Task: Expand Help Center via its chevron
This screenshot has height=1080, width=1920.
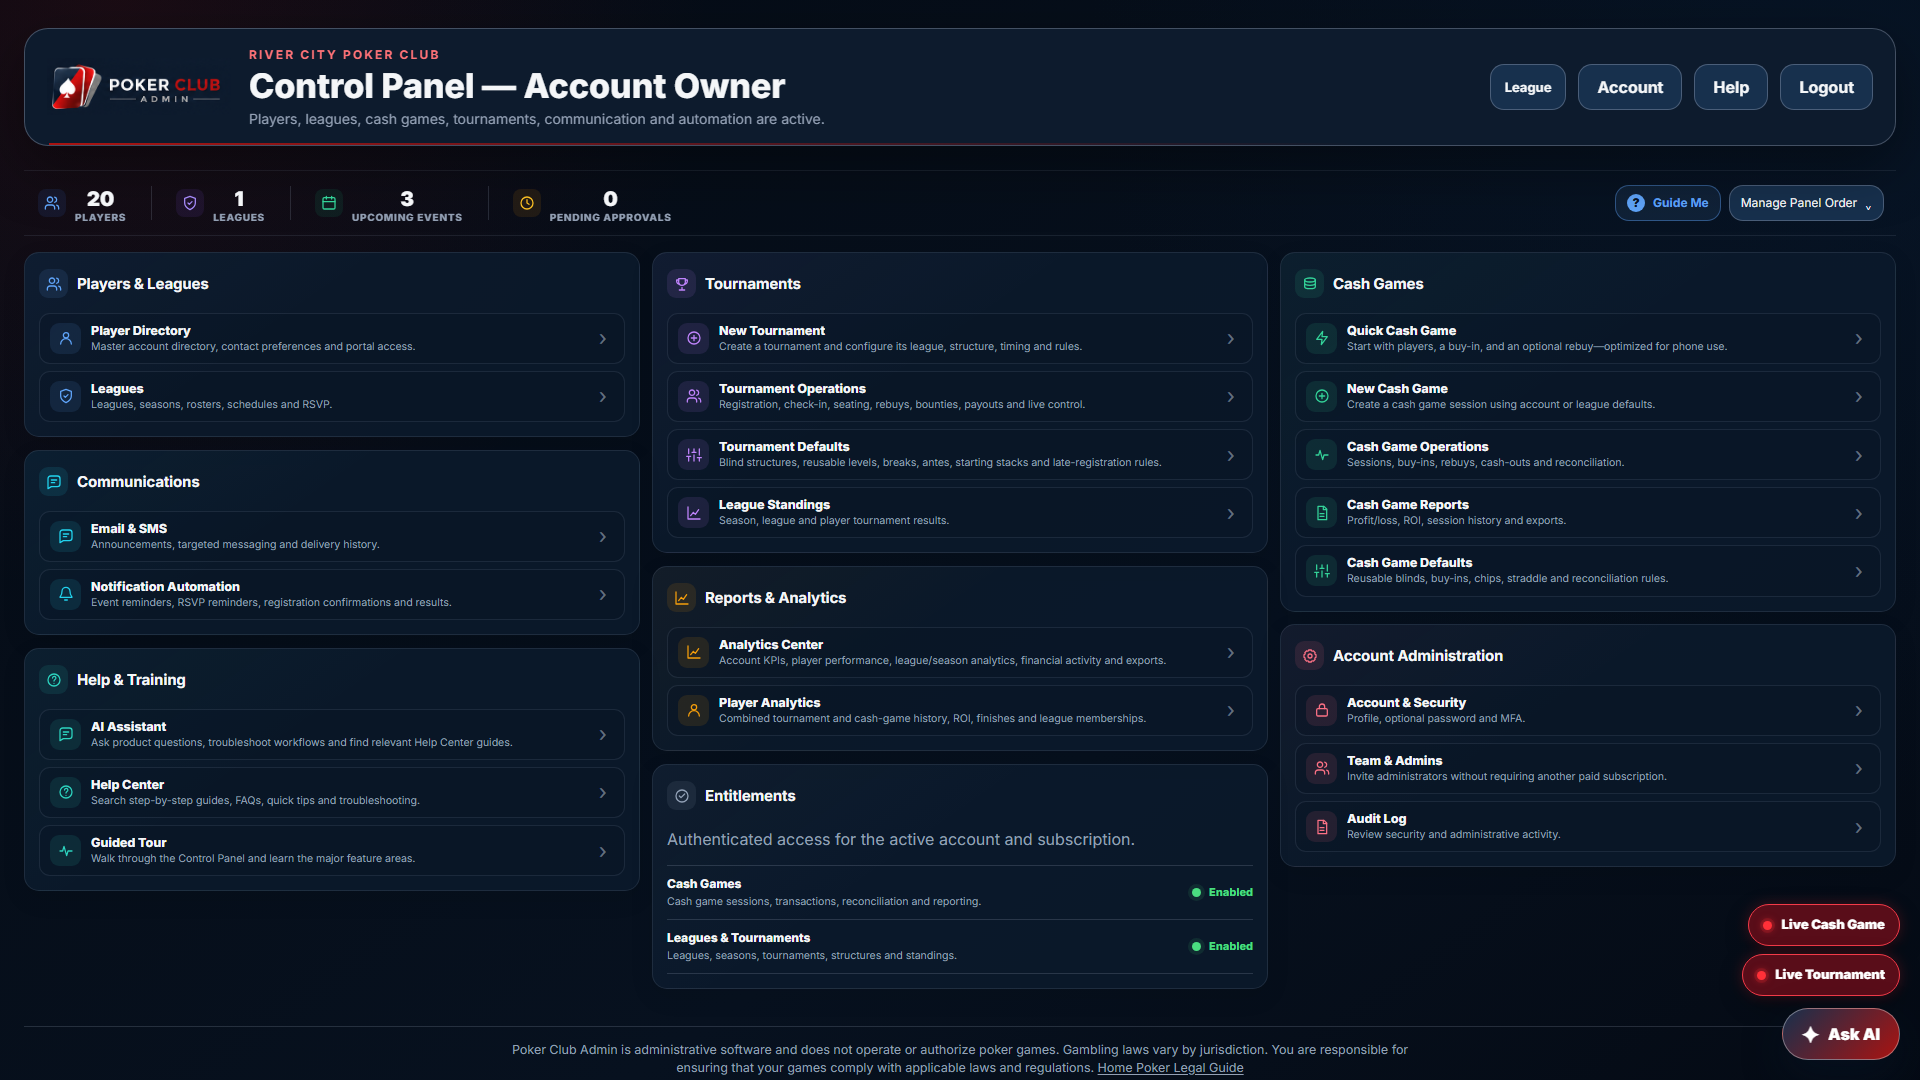Action: pos(603,793)
